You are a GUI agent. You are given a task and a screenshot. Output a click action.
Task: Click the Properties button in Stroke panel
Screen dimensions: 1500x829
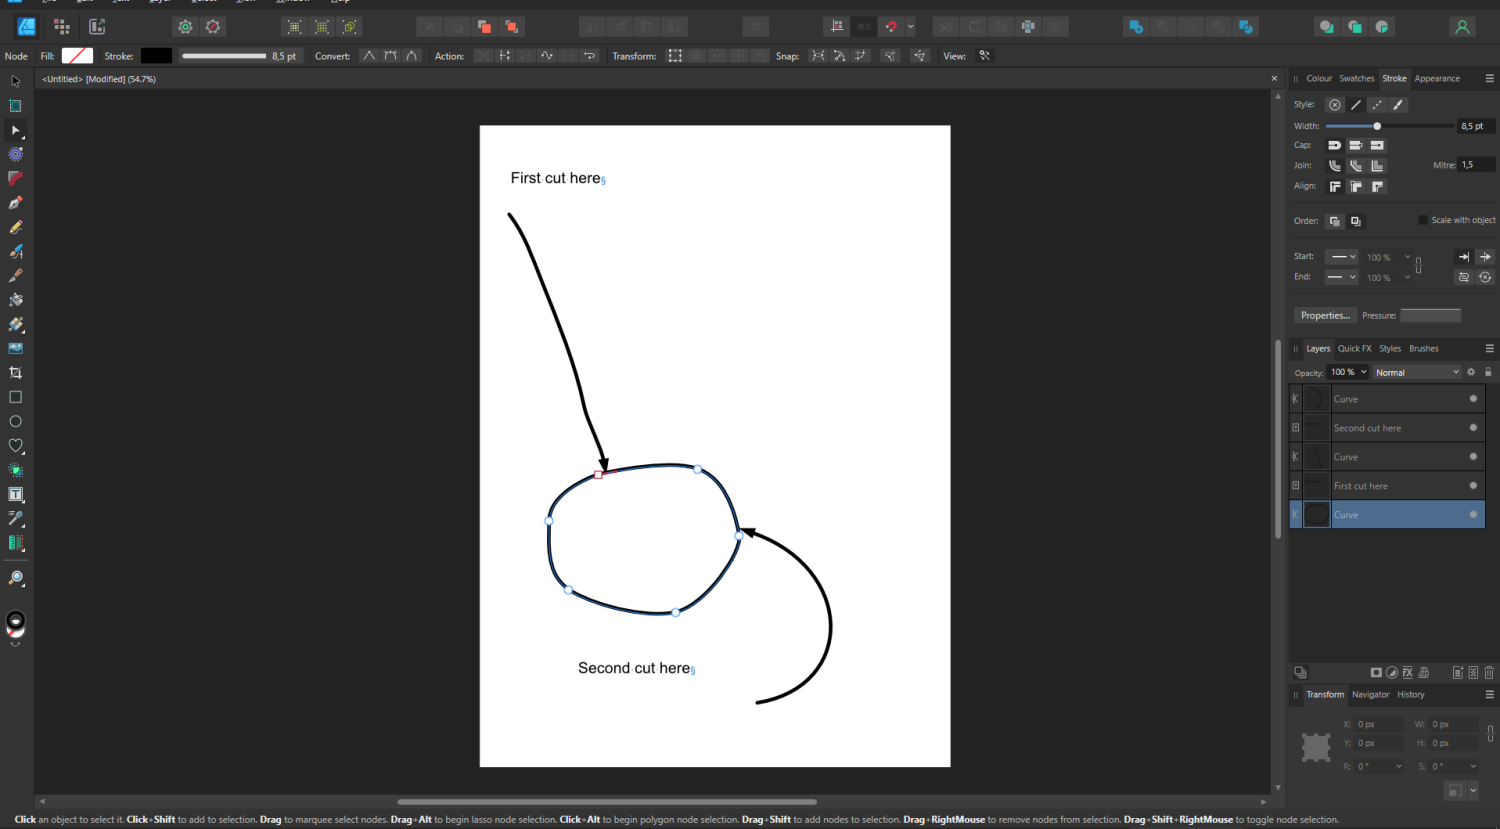point(1325,315)
